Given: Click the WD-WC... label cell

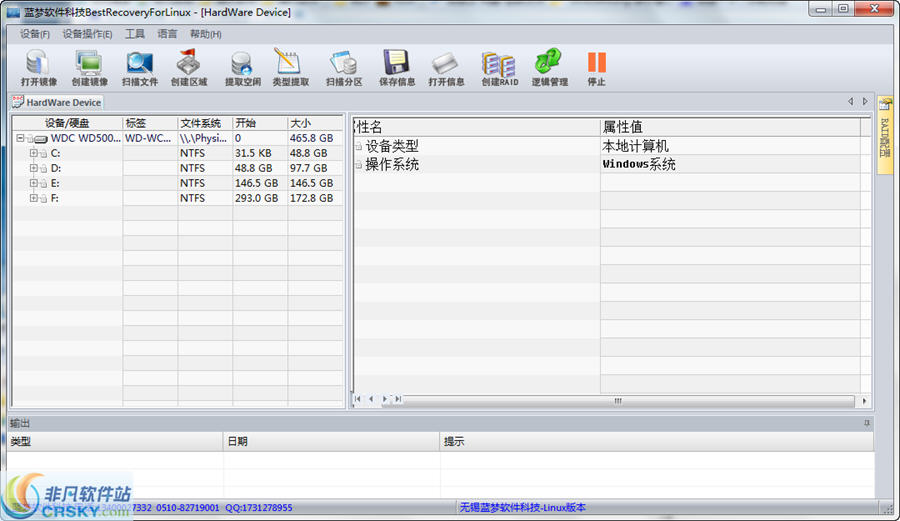Looking at the screenshot, I should (148, 138).
